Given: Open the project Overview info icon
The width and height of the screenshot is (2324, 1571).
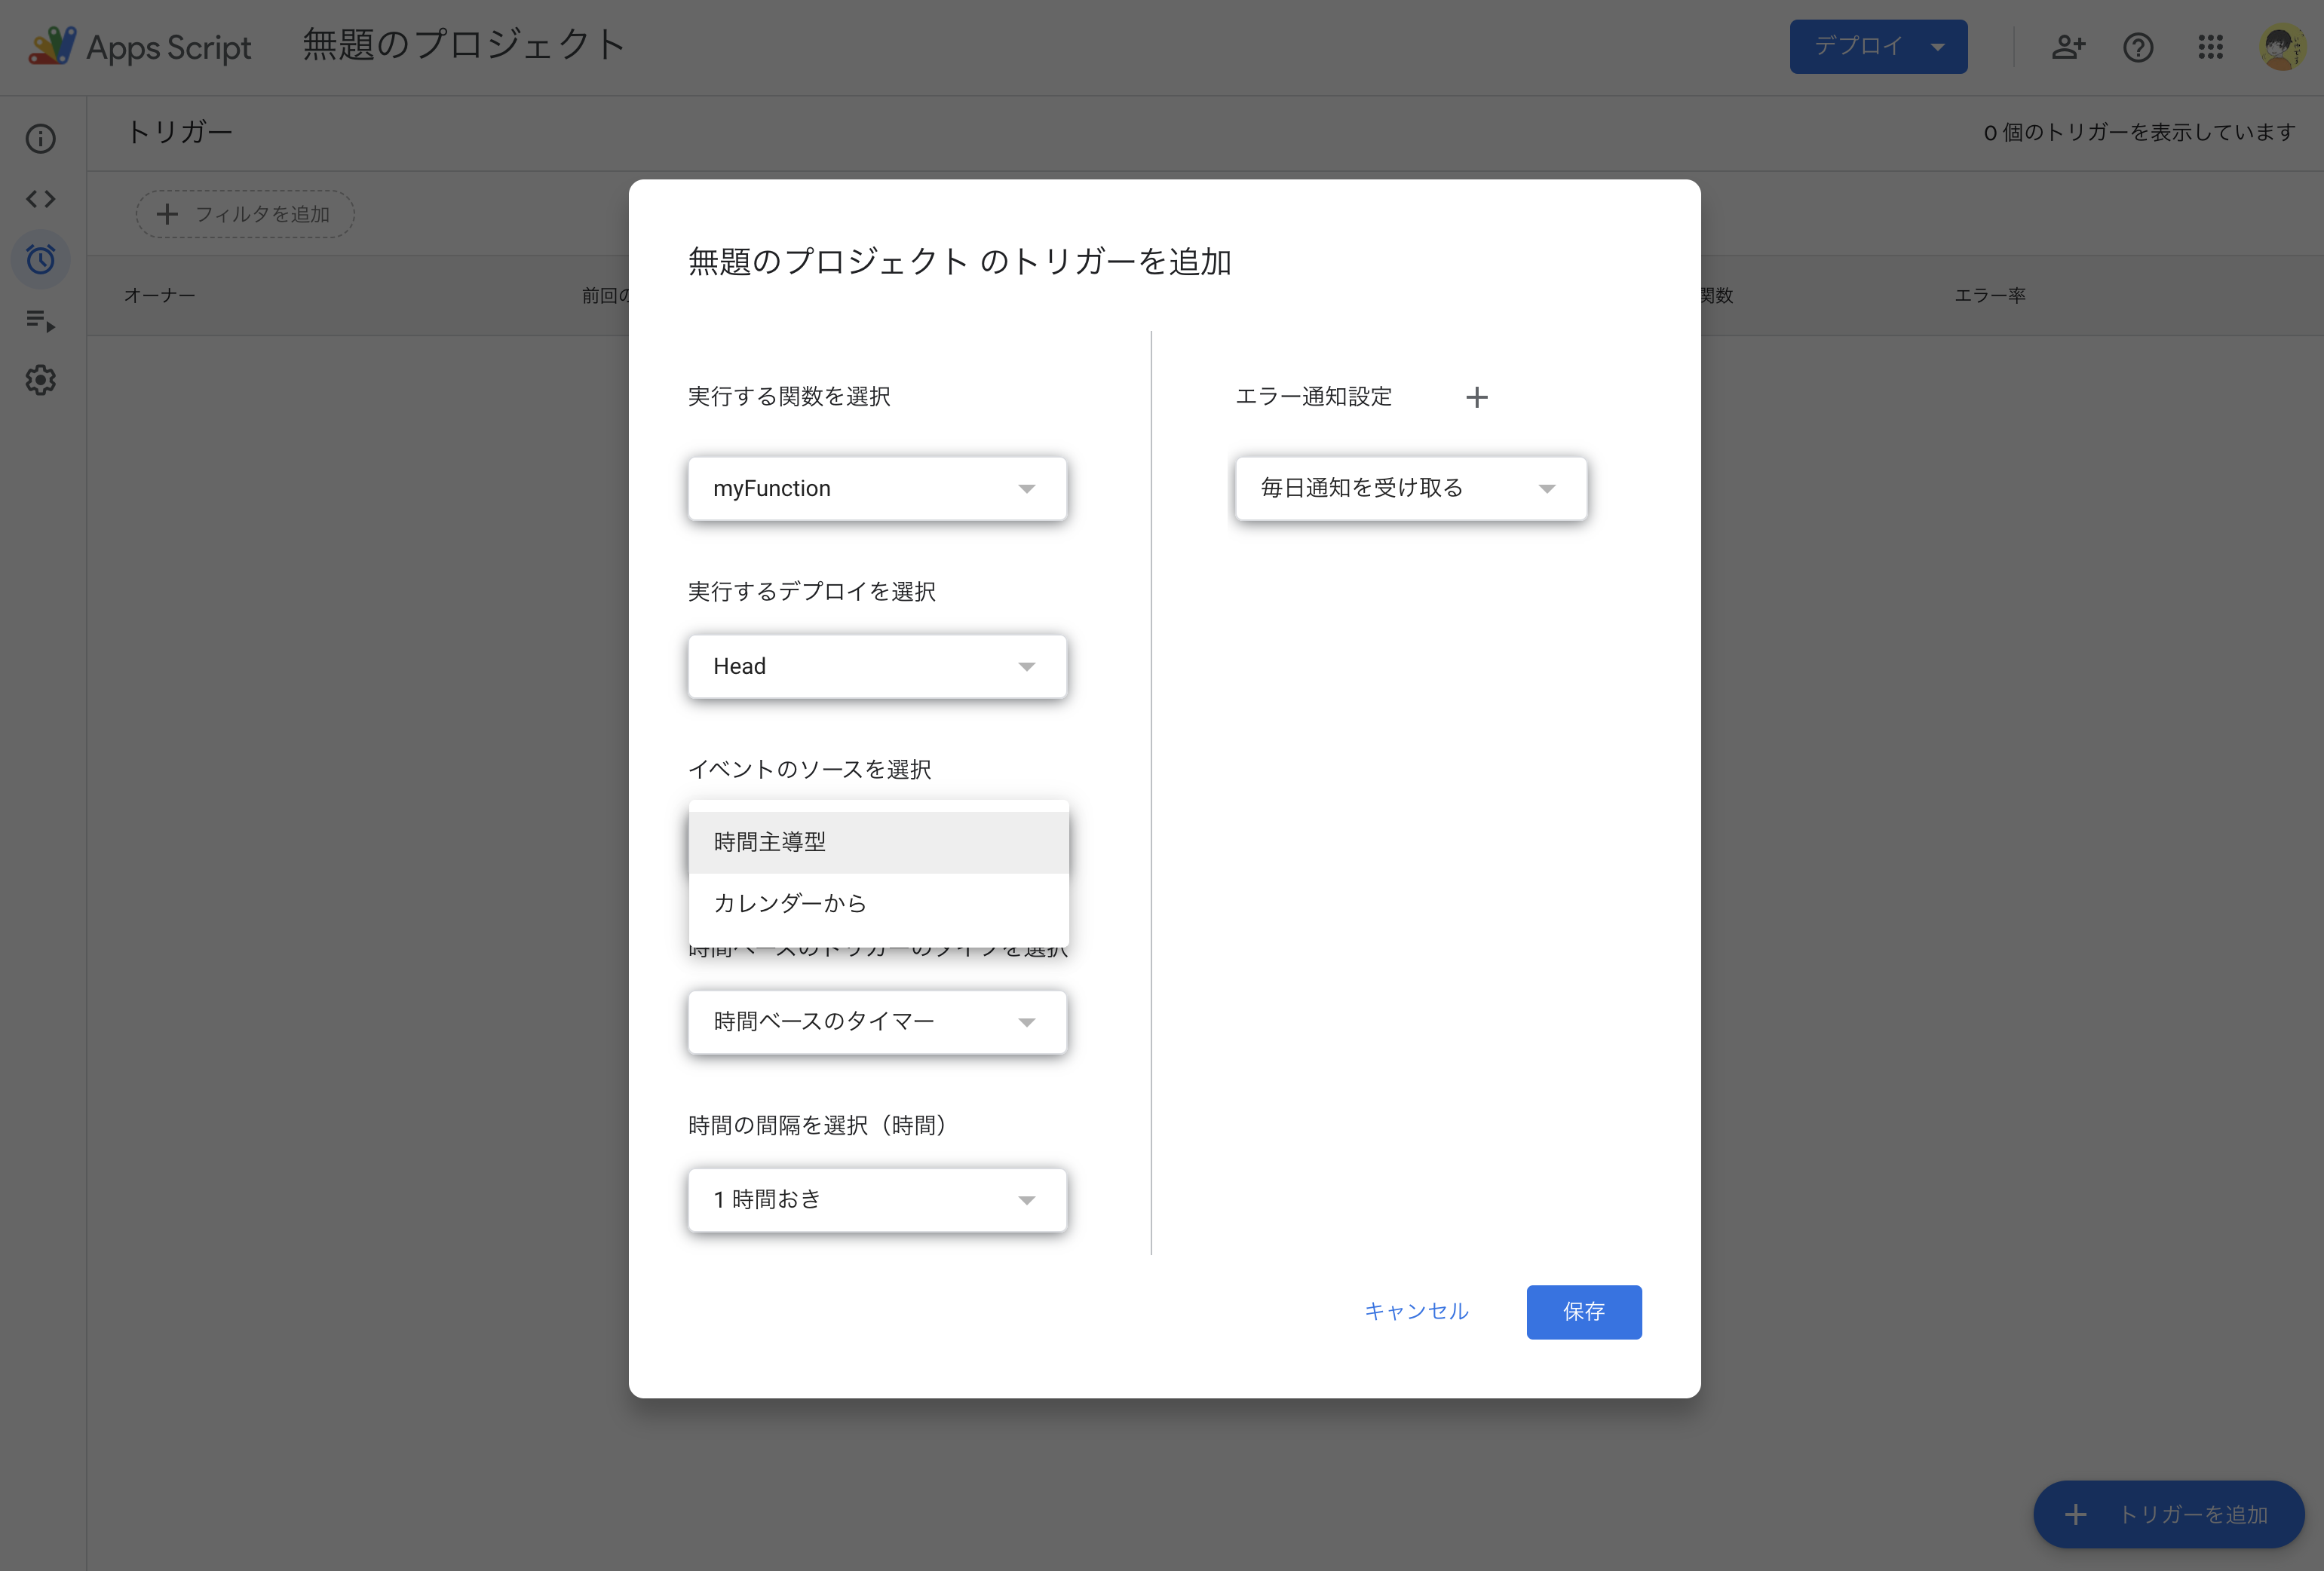Looking at the screenshot, I should pyautogui.click(x=41, y=138).
